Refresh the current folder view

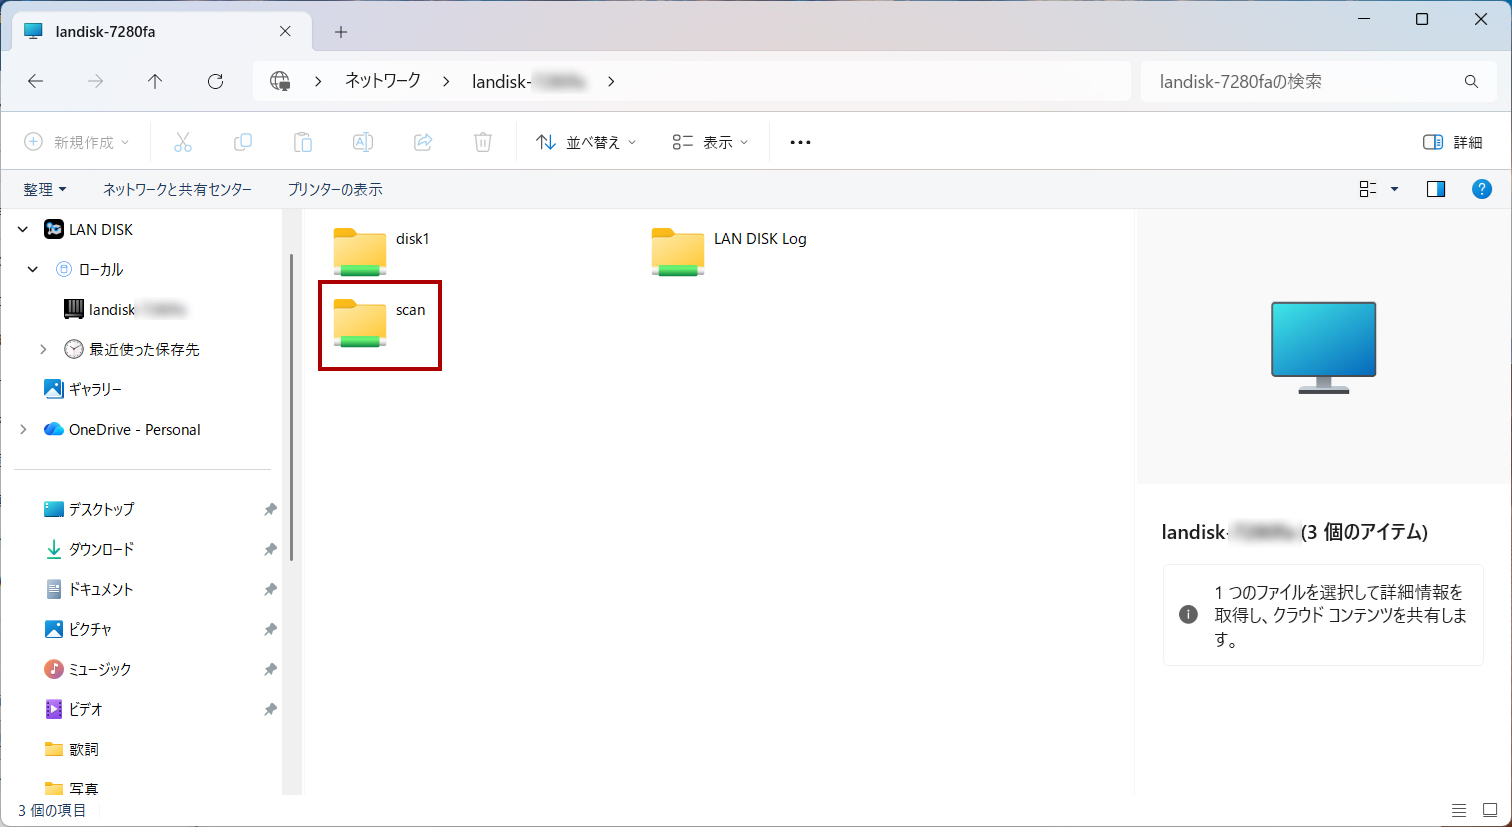click(214, 81)
